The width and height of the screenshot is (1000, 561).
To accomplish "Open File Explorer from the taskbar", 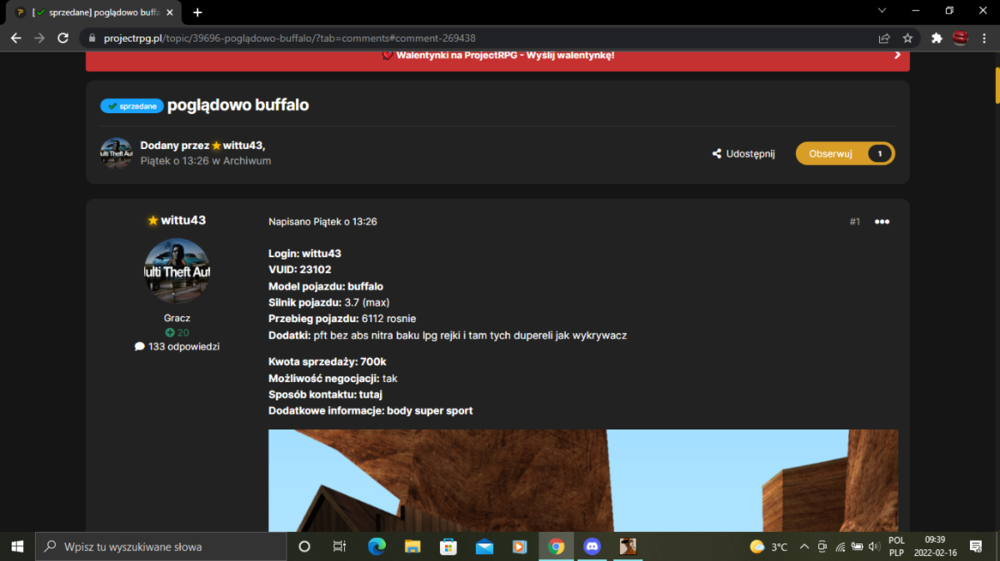I will [413, 546].
